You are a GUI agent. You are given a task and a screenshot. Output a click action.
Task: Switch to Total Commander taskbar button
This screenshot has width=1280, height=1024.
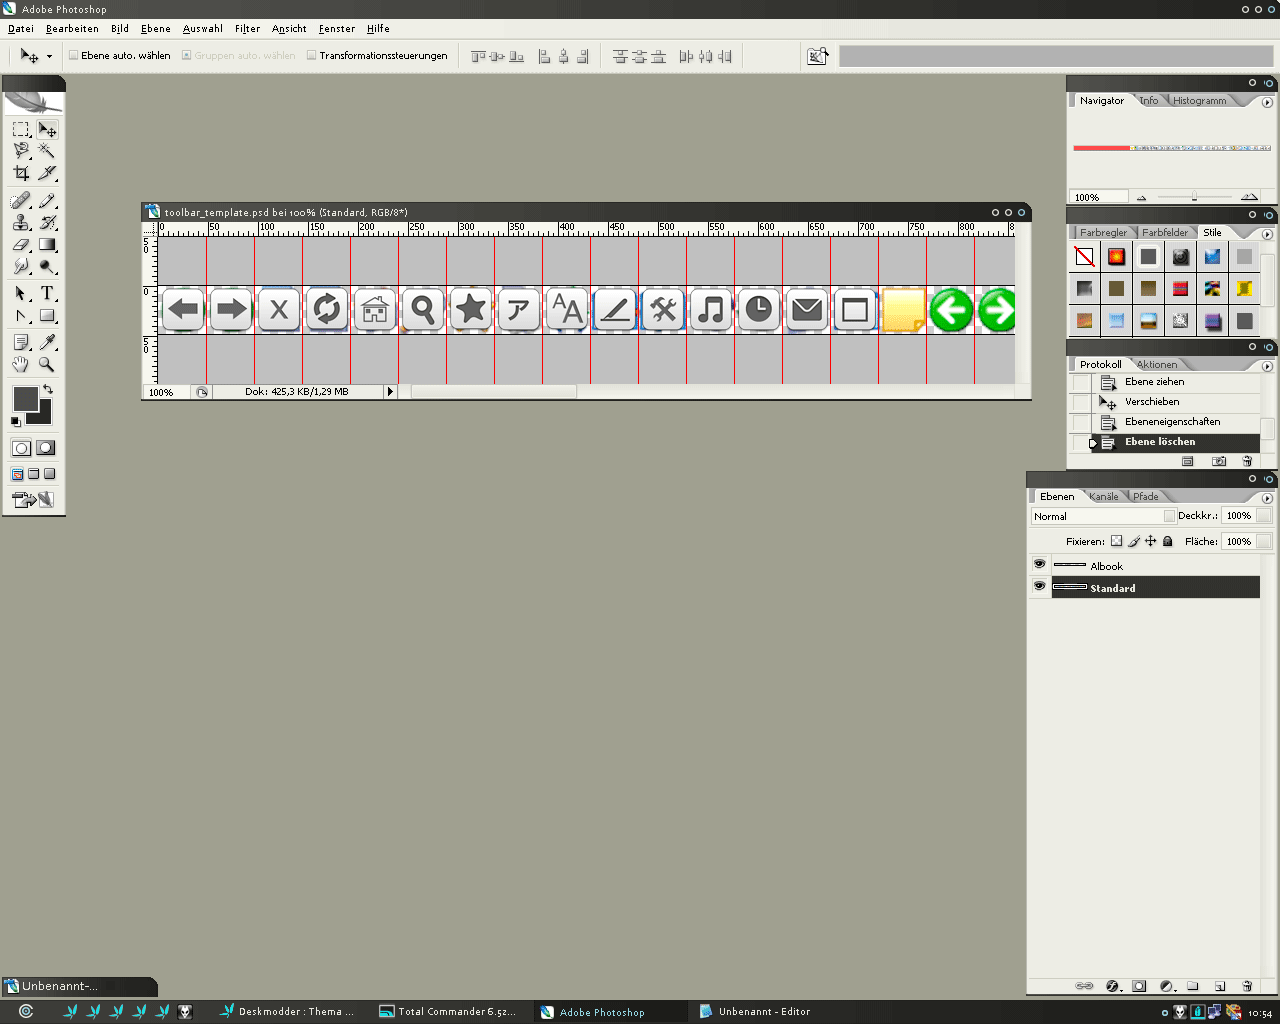coord(450,1012)
